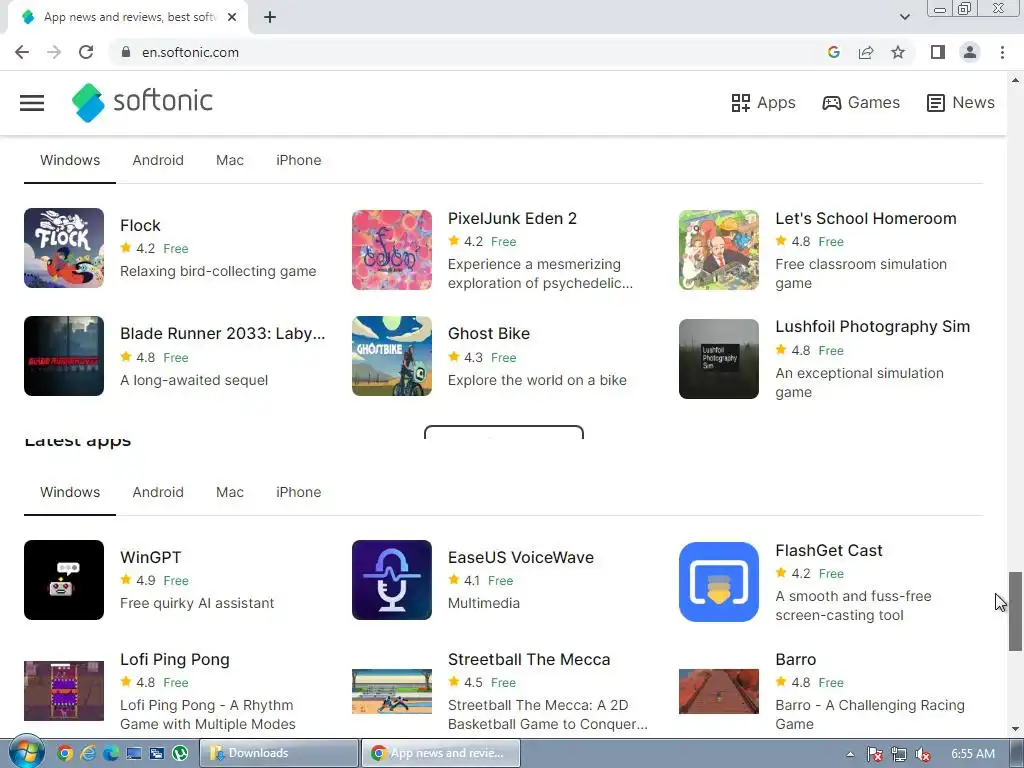Select the iPhone tab under Latest apps
Screen dimensions: 1024x768
(x=298, y=492)
